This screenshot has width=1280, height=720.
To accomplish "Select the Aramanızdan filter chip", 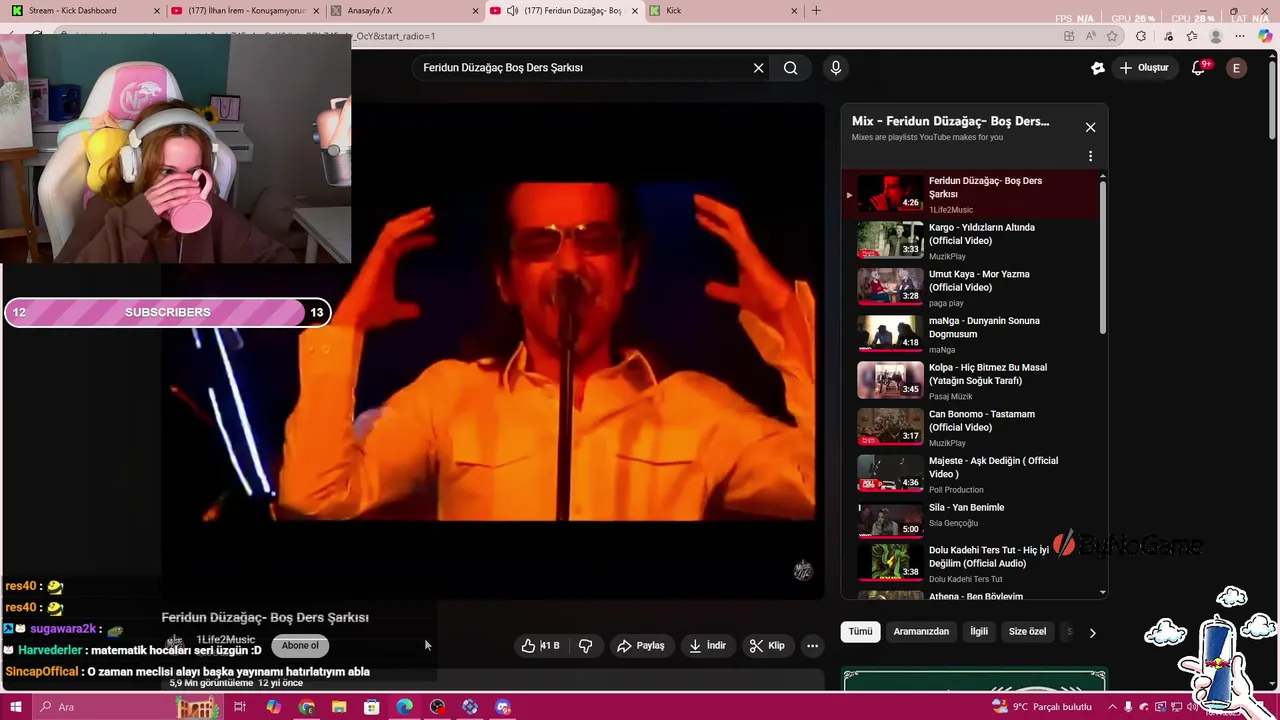I will [x=921, y=632].
